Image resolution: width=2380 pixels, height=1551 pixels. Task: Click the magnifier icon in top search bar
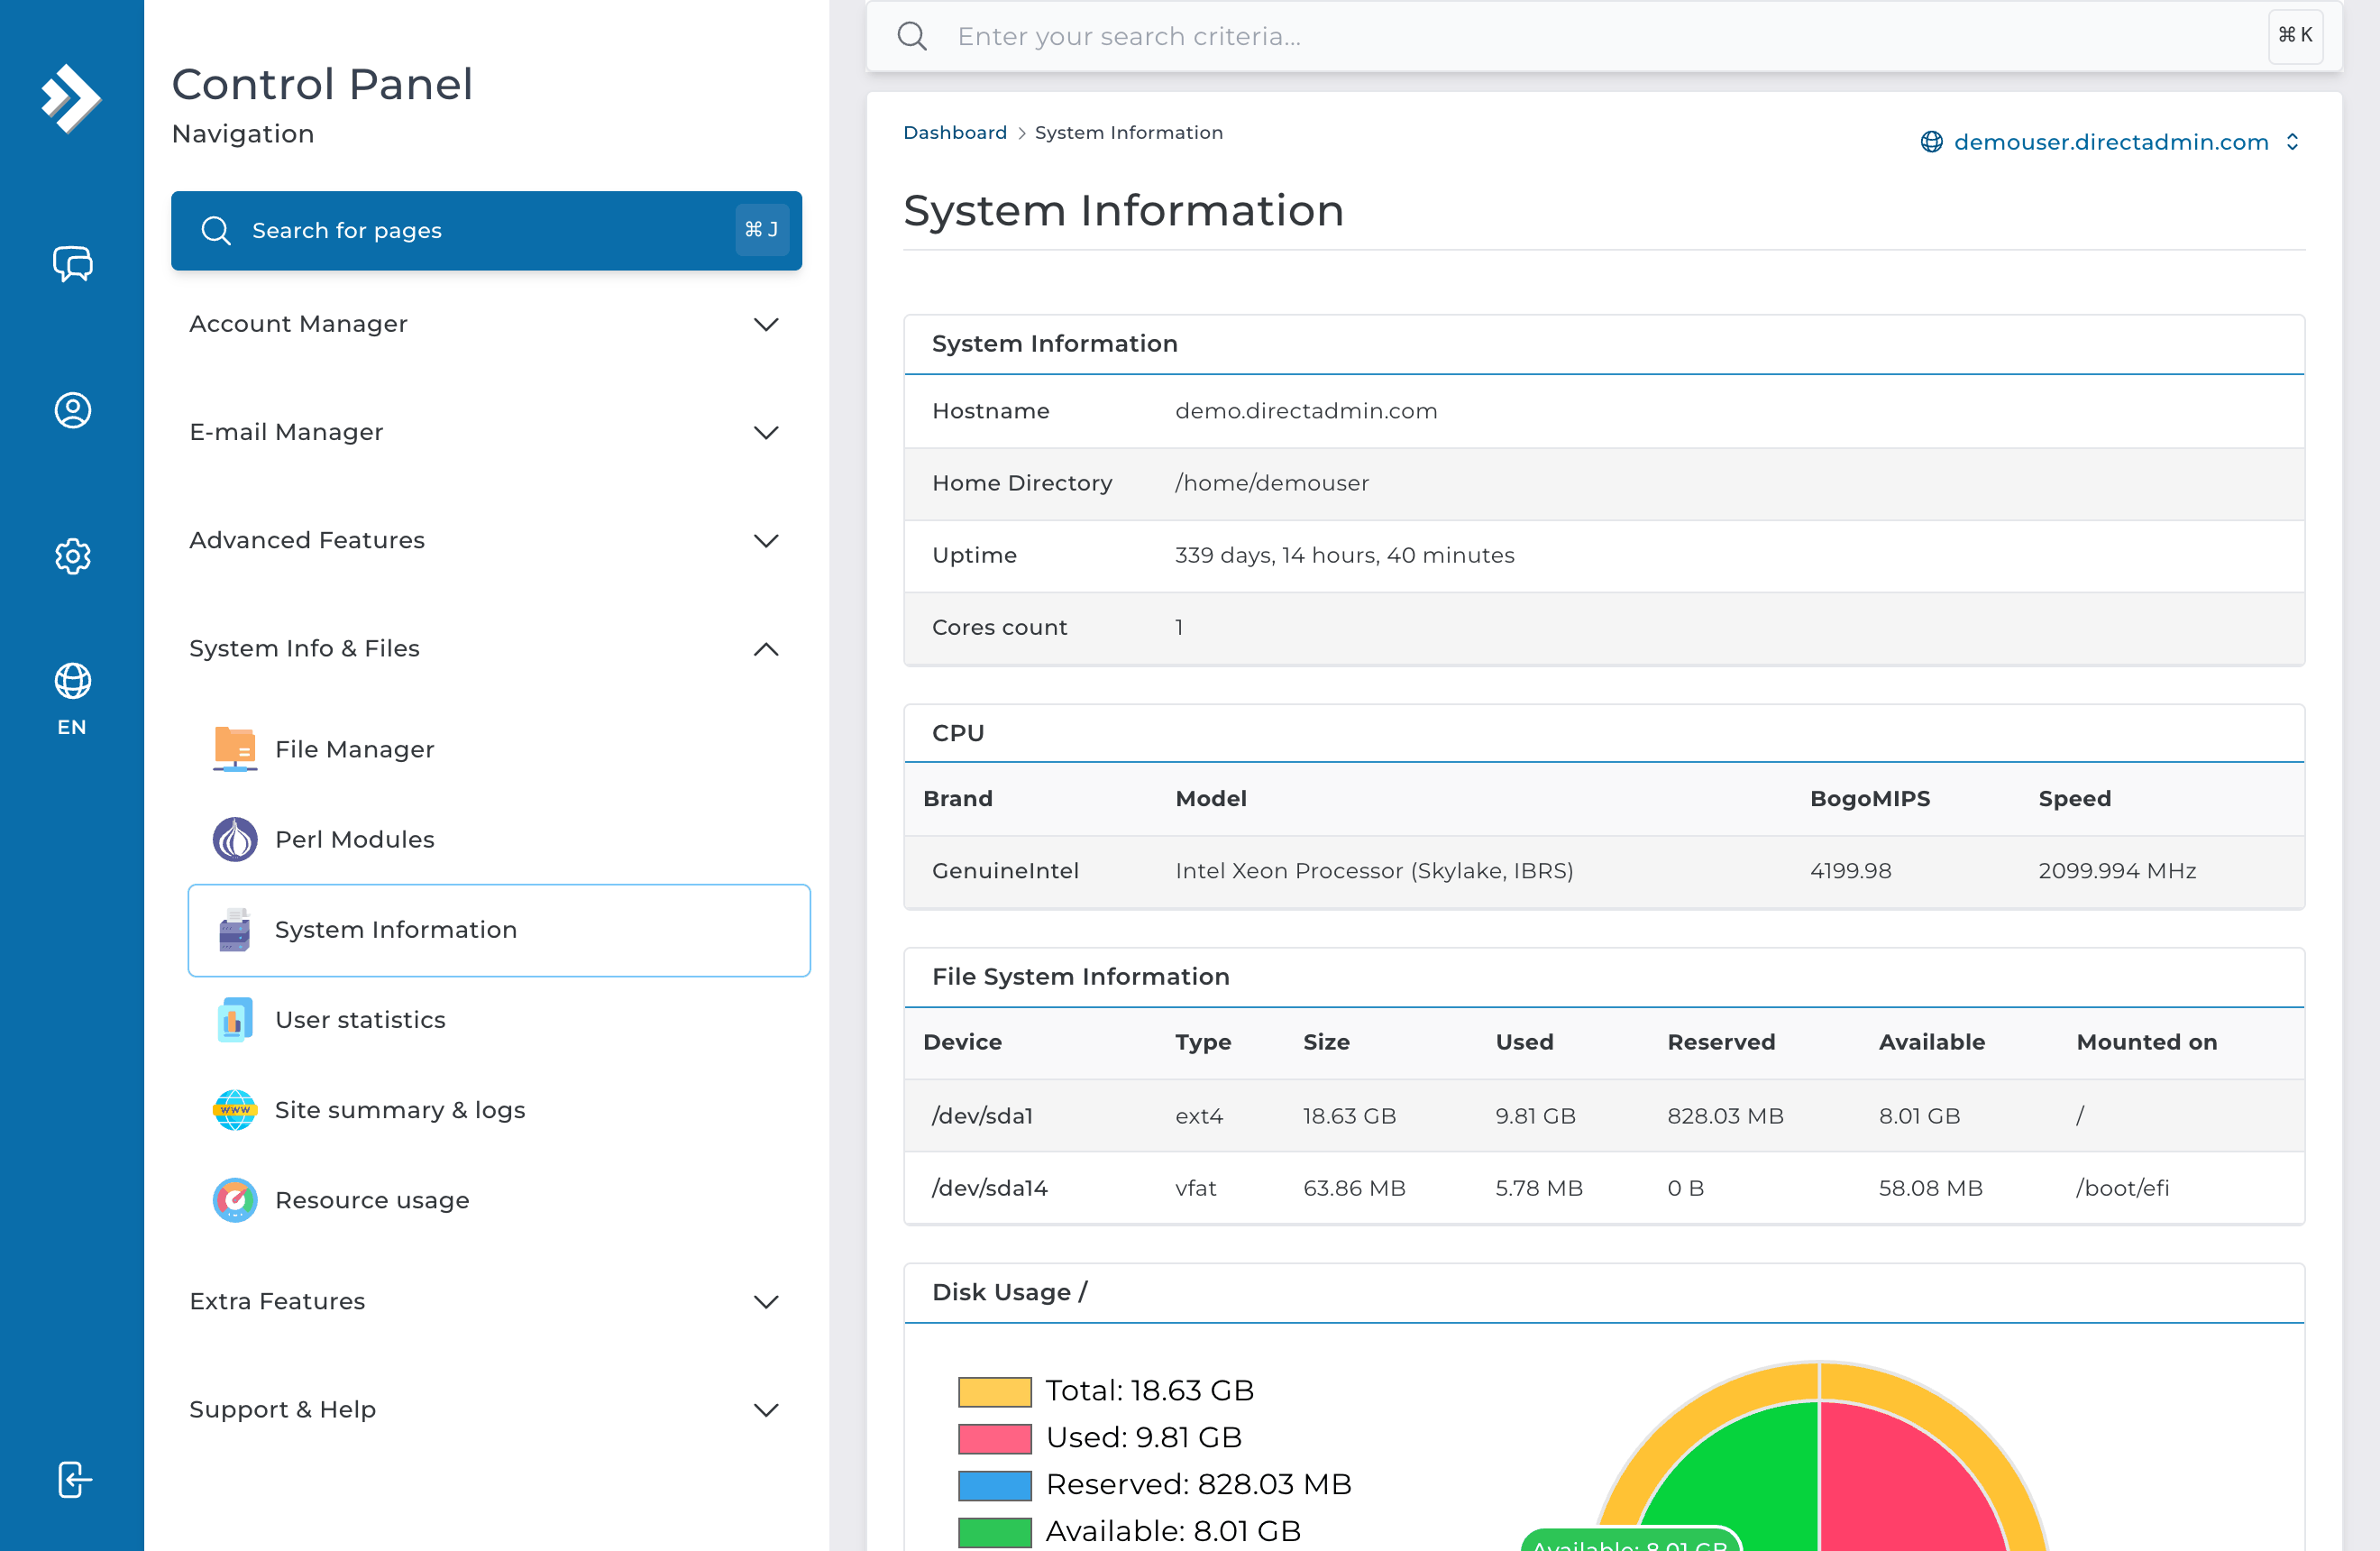[x=912, y=36]
